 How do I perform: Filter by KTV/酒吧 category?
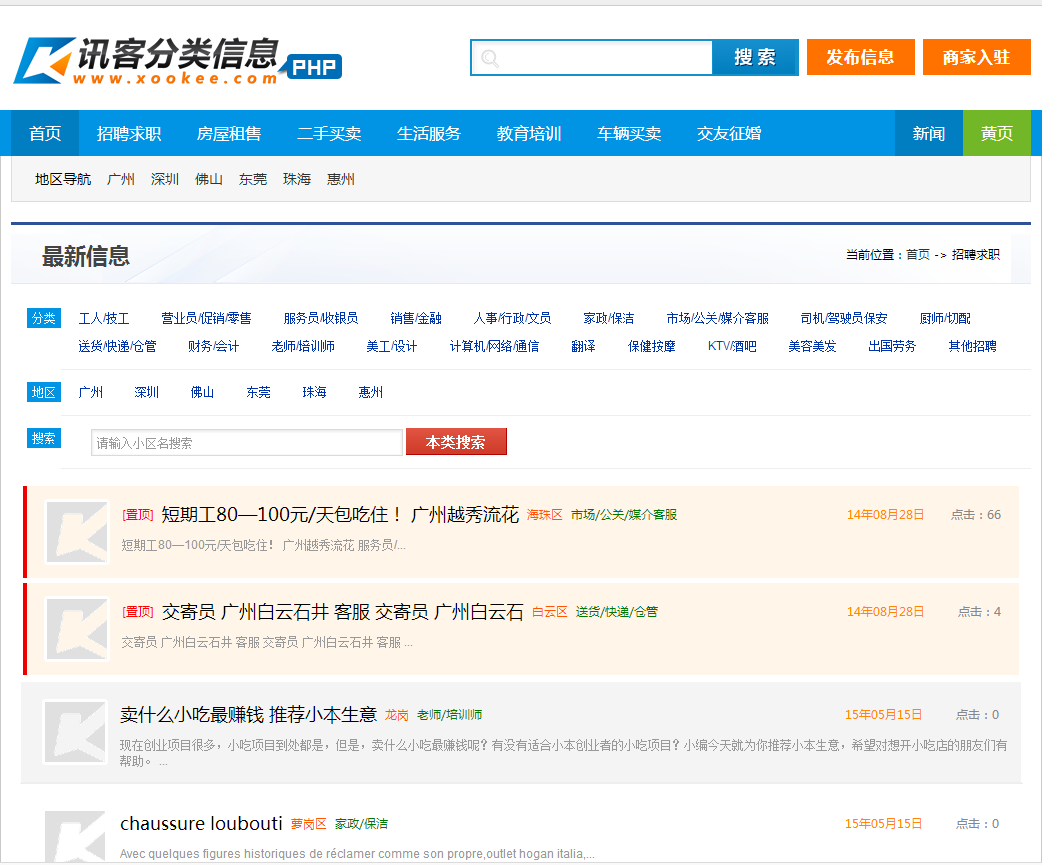pos(732,346)
